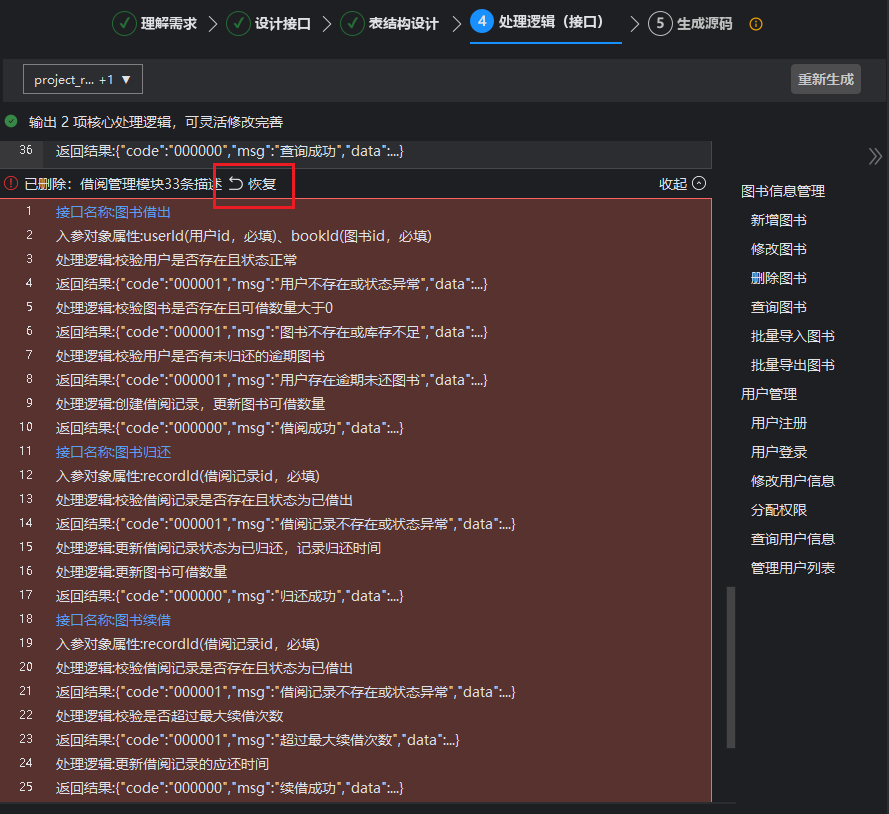Viewport: 889px width, 814px height.
Task: Jump to 批量导入图书 in outline
Action: point(792,336)
